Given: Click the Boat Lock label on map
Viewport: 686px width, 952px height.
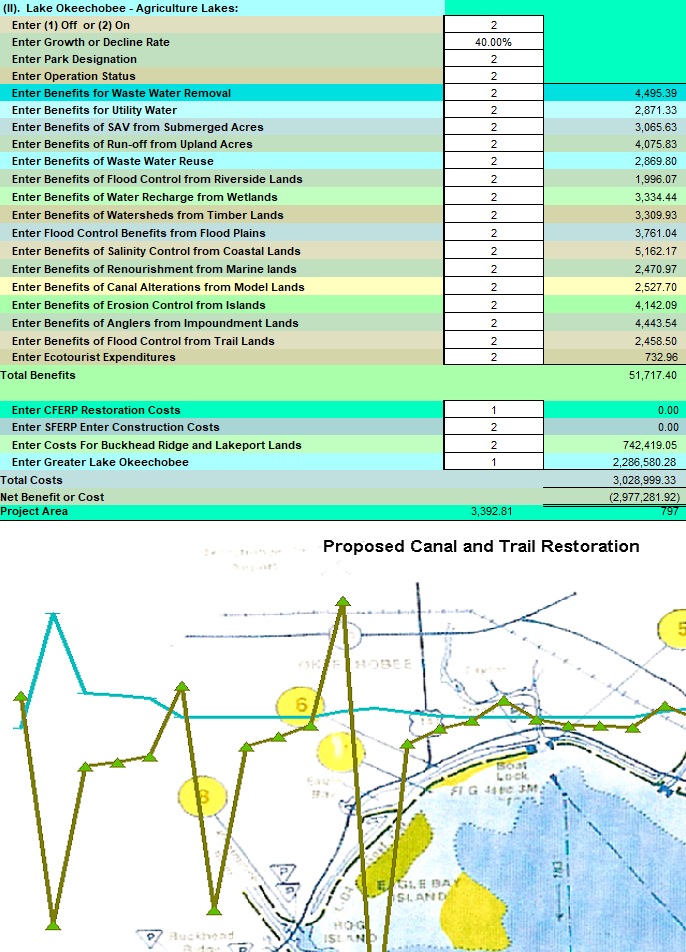Looking at the screenshot, I should (x=511, y=770).
